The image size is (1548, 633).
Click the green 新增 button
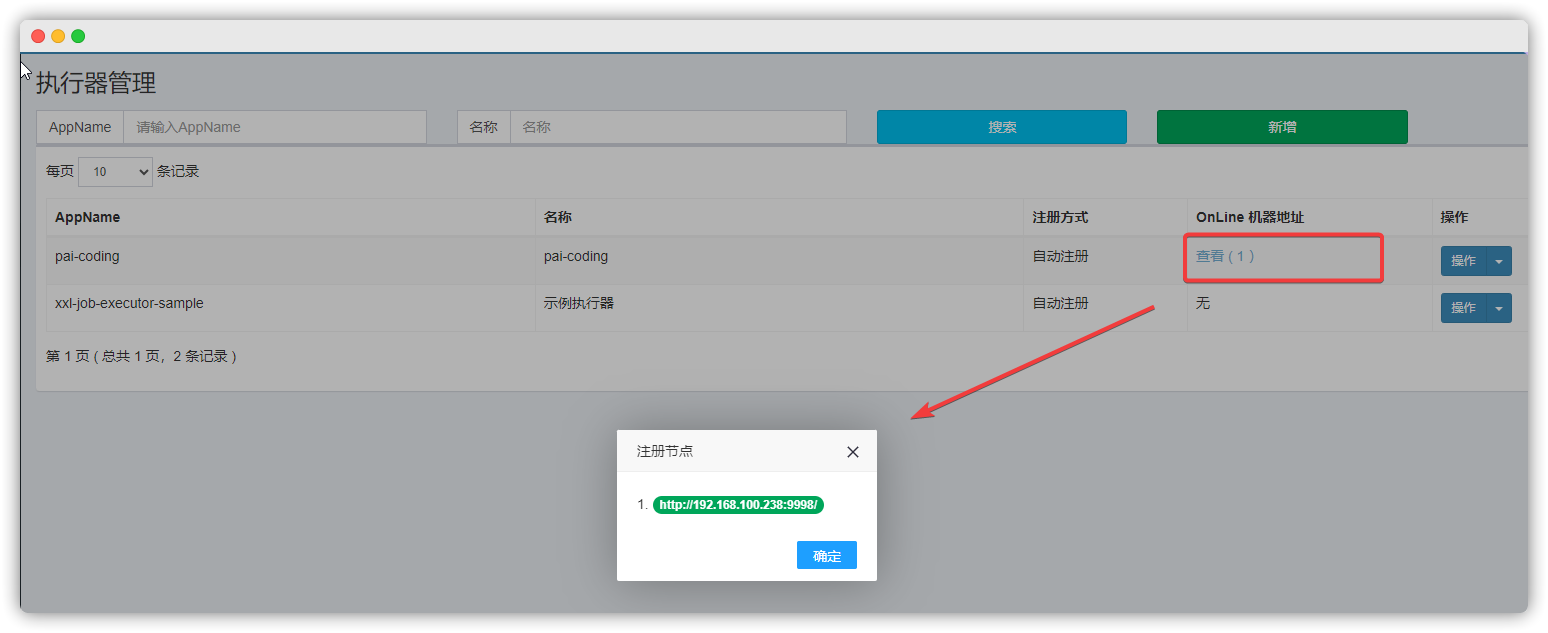[x=1282, y=127]
